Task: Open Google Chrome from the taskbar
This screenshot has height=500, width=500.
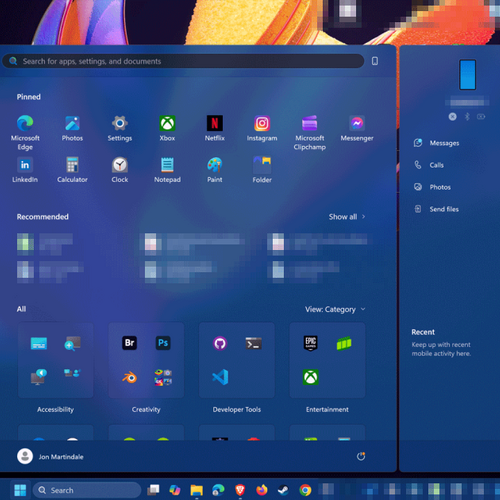Action: (305, 490)
